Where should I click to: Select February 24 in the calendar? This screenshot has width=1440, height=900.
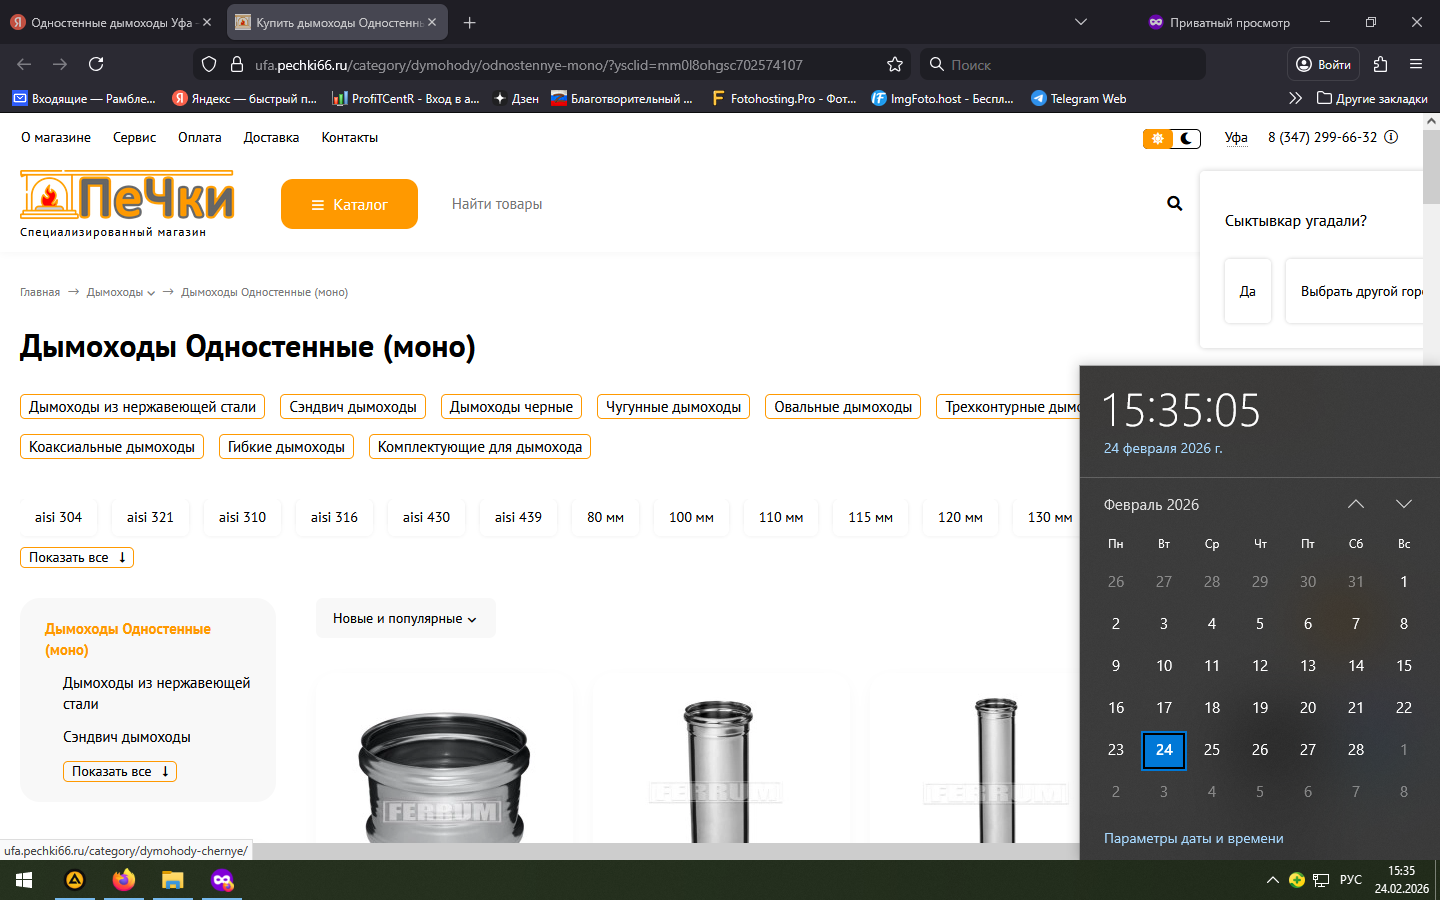tap(1164, 750)
